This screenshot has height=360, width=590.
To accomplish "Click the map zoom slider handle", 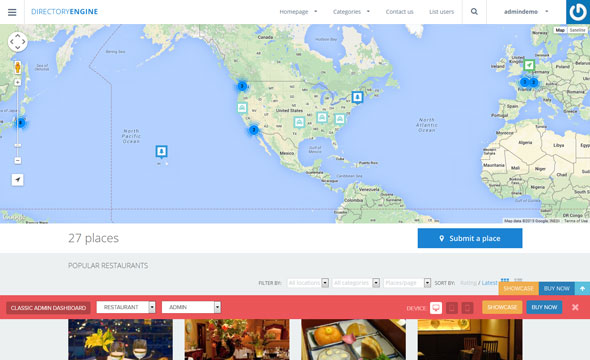I will click(x=18, y=145).
